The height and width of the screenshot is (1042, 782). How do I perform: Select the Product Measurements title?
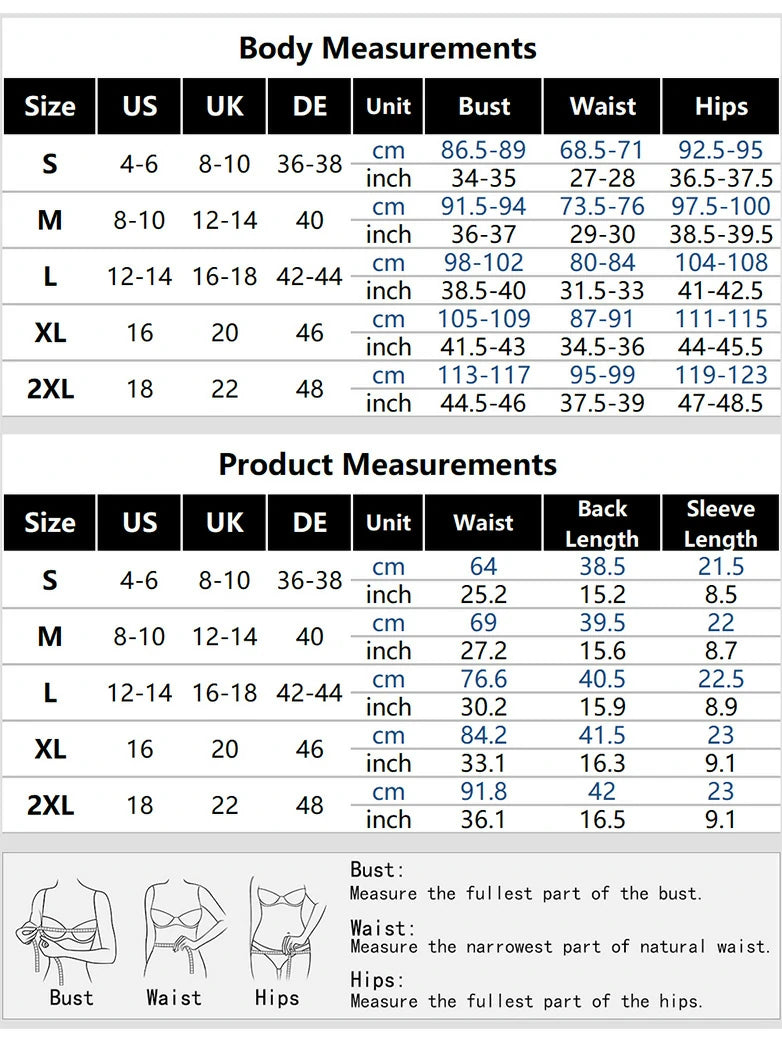tap(388, 465)
